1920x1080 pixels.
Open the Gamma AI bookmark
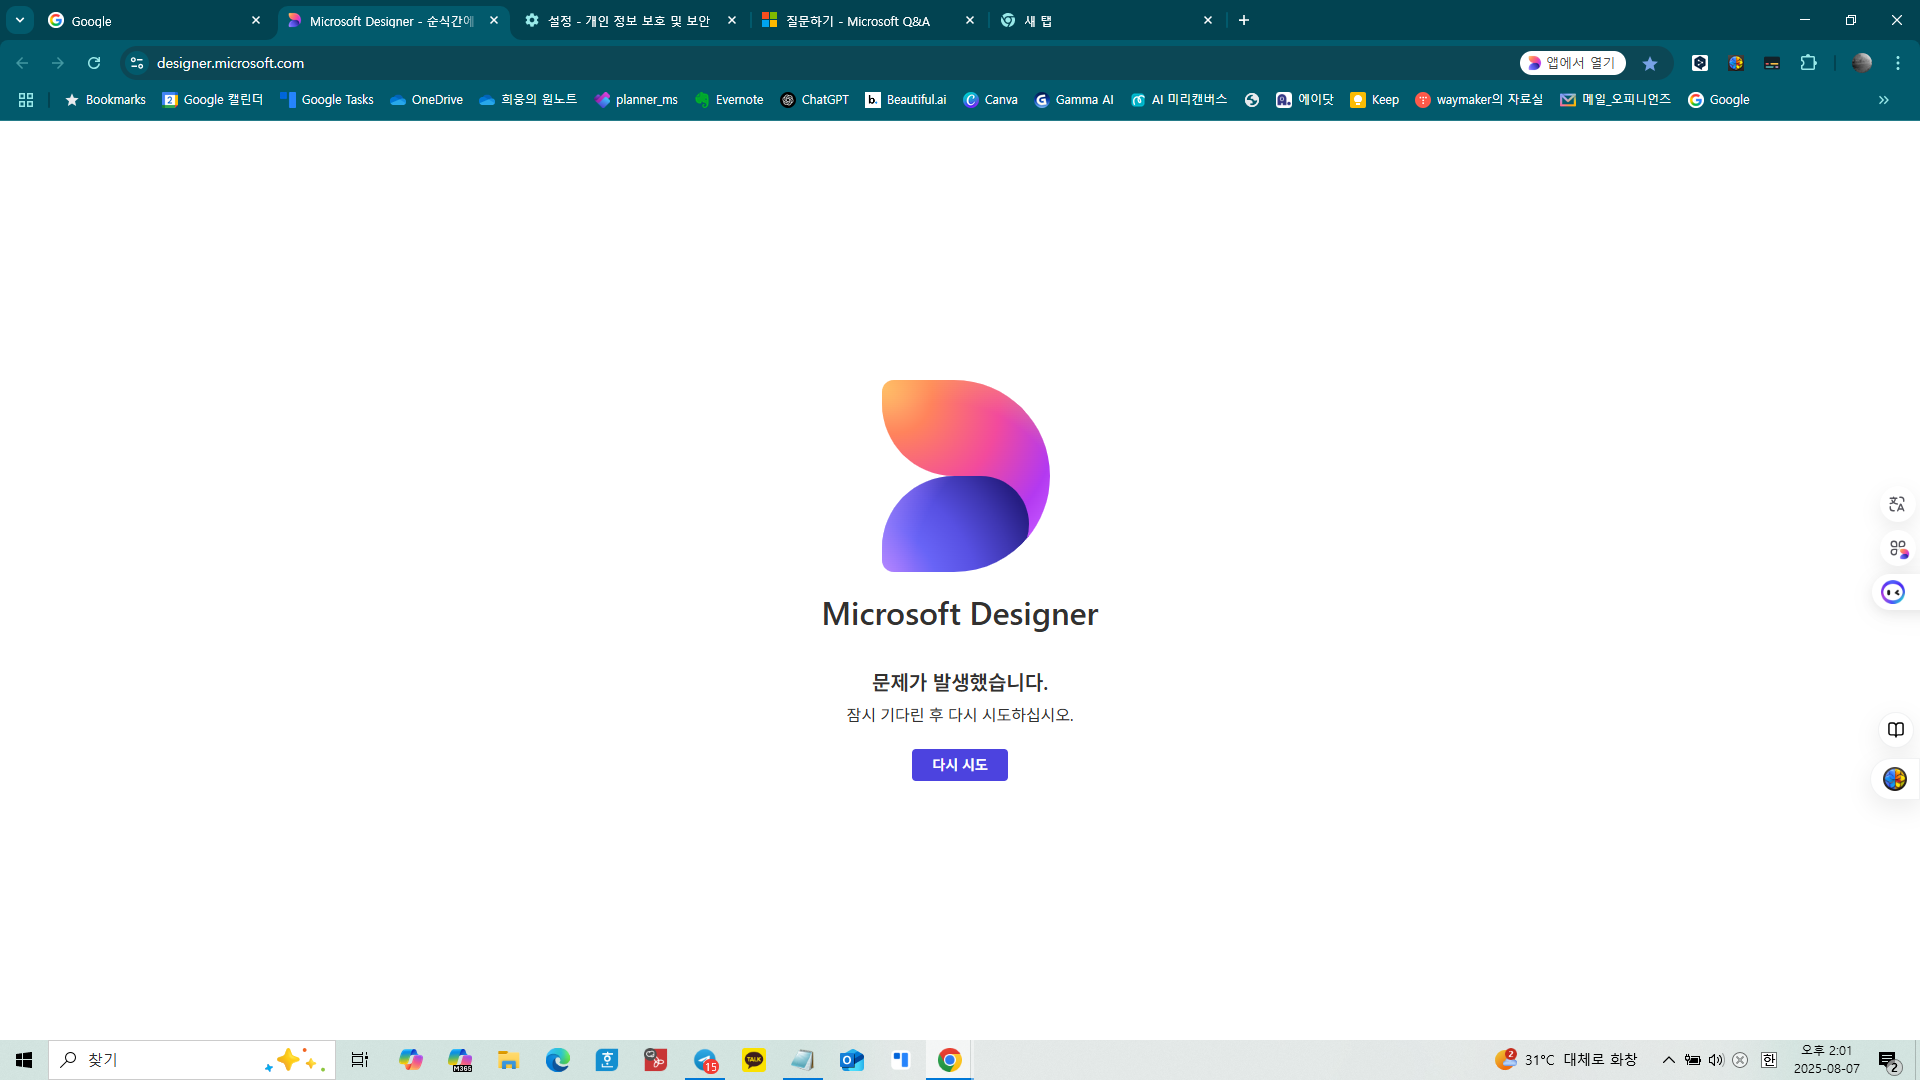[1074, 100]
